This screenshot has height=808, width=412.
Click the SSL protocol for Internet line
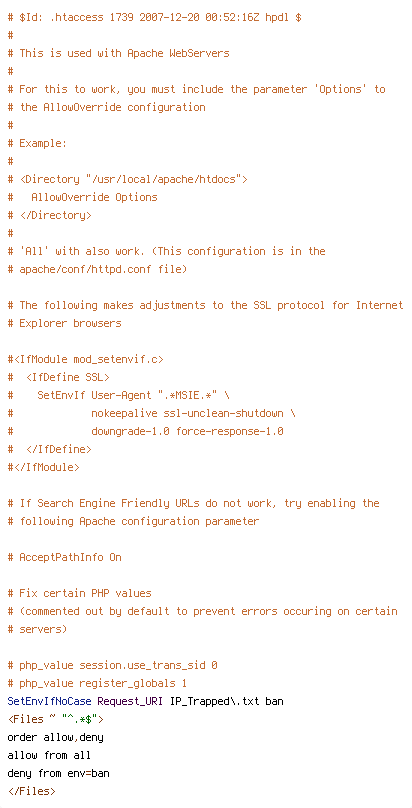tap(205, 305)
